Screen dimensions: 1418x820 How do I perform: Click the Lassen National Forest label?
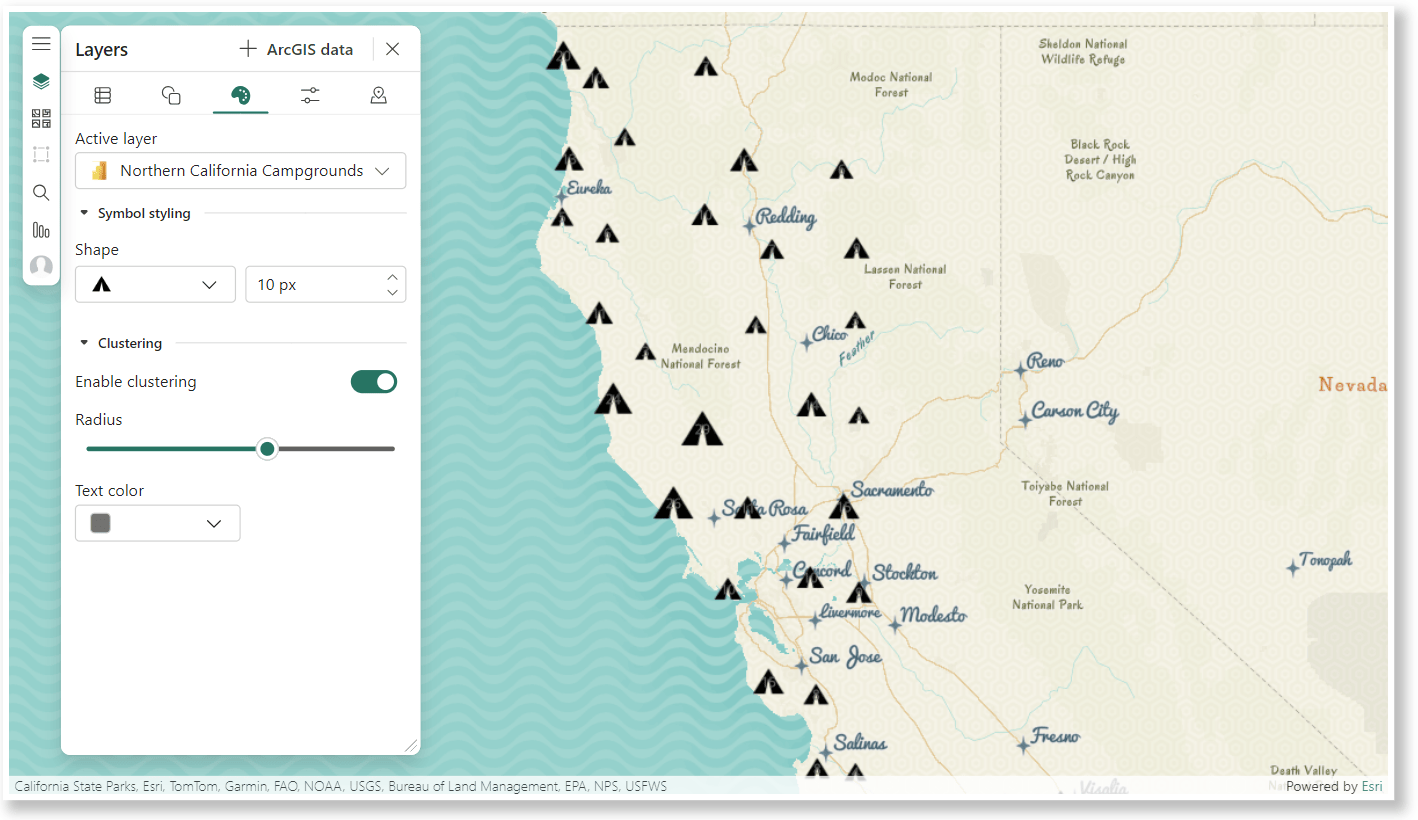point(905,277)
